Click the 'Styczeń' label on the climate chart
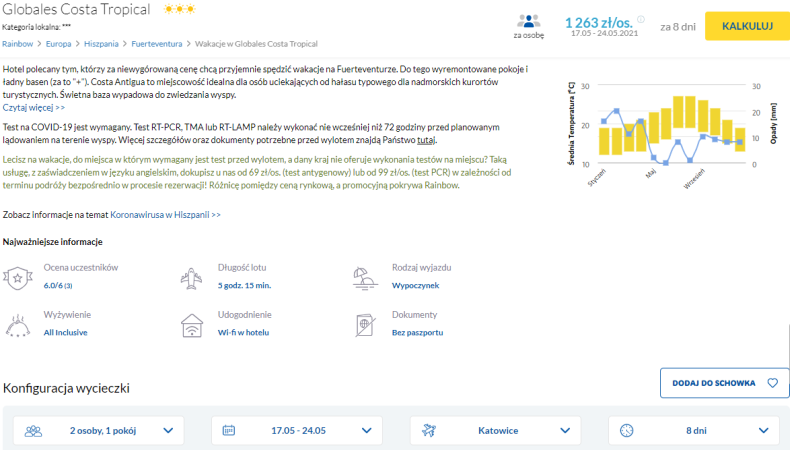 (597, 178)
